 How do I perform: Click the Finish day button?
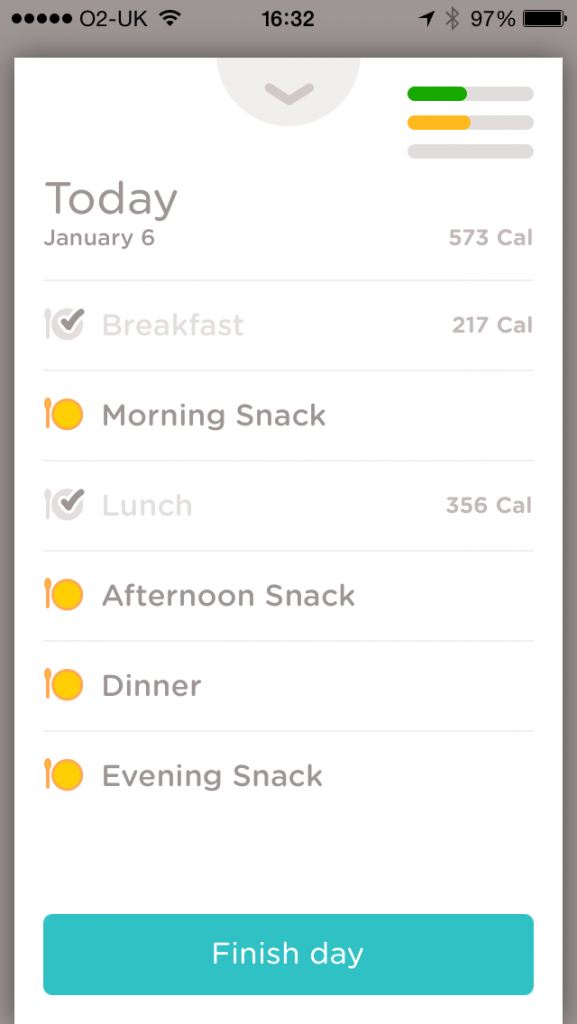[x=288, y=954]
